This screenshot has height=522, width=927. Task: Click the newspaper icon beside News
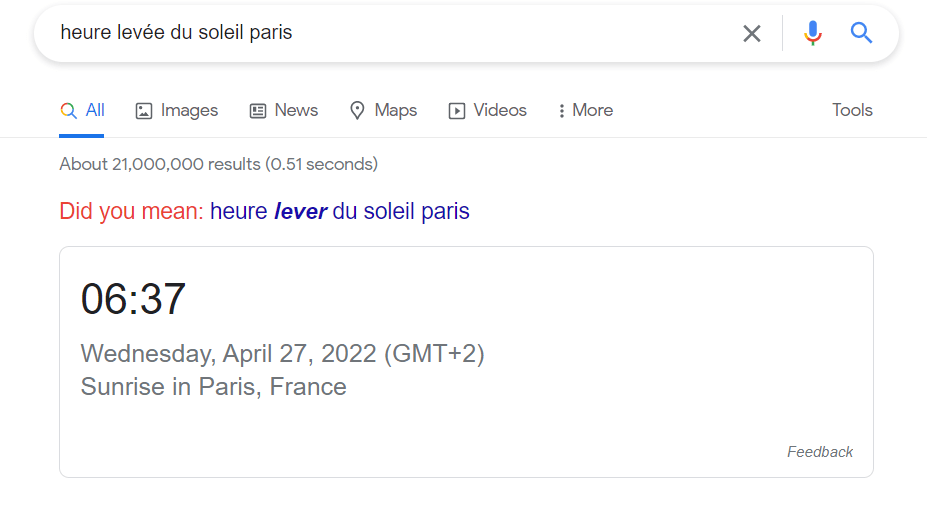[x=258, y=111]
